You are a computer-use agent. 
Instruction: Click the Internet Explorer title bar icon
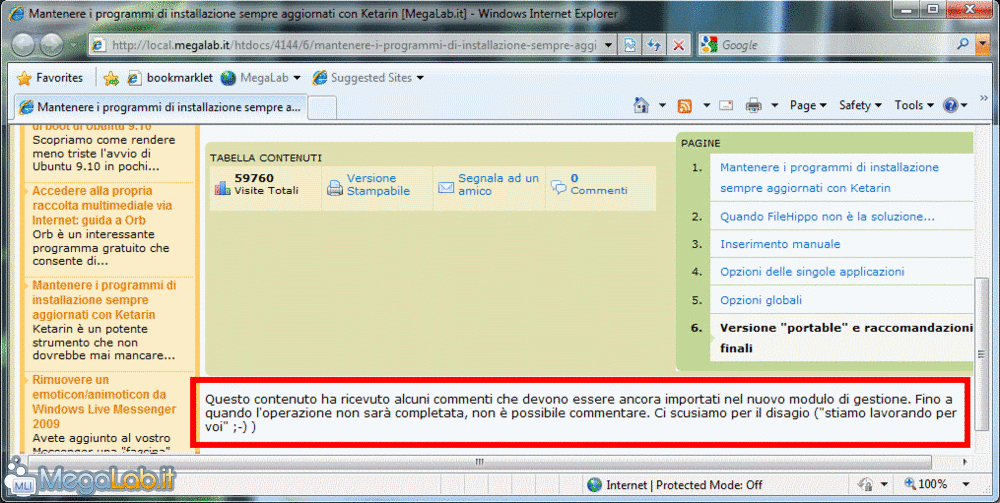17,13
